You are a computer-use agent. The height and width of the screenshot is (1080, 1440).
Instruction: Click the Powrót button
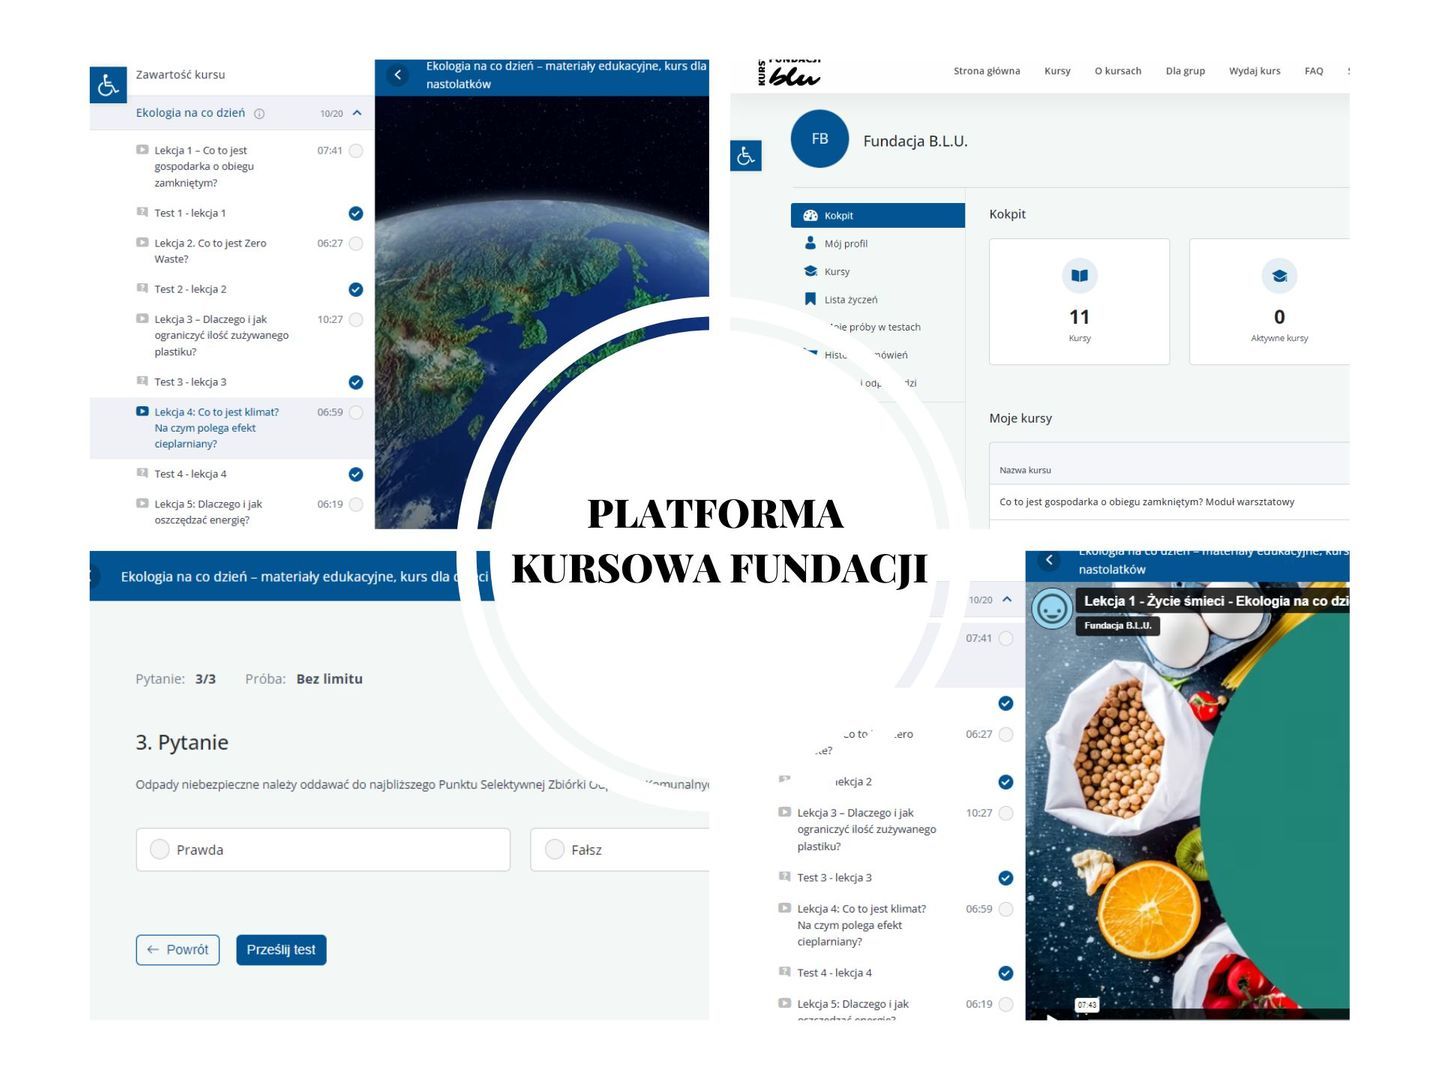click(x=178, y=950)
